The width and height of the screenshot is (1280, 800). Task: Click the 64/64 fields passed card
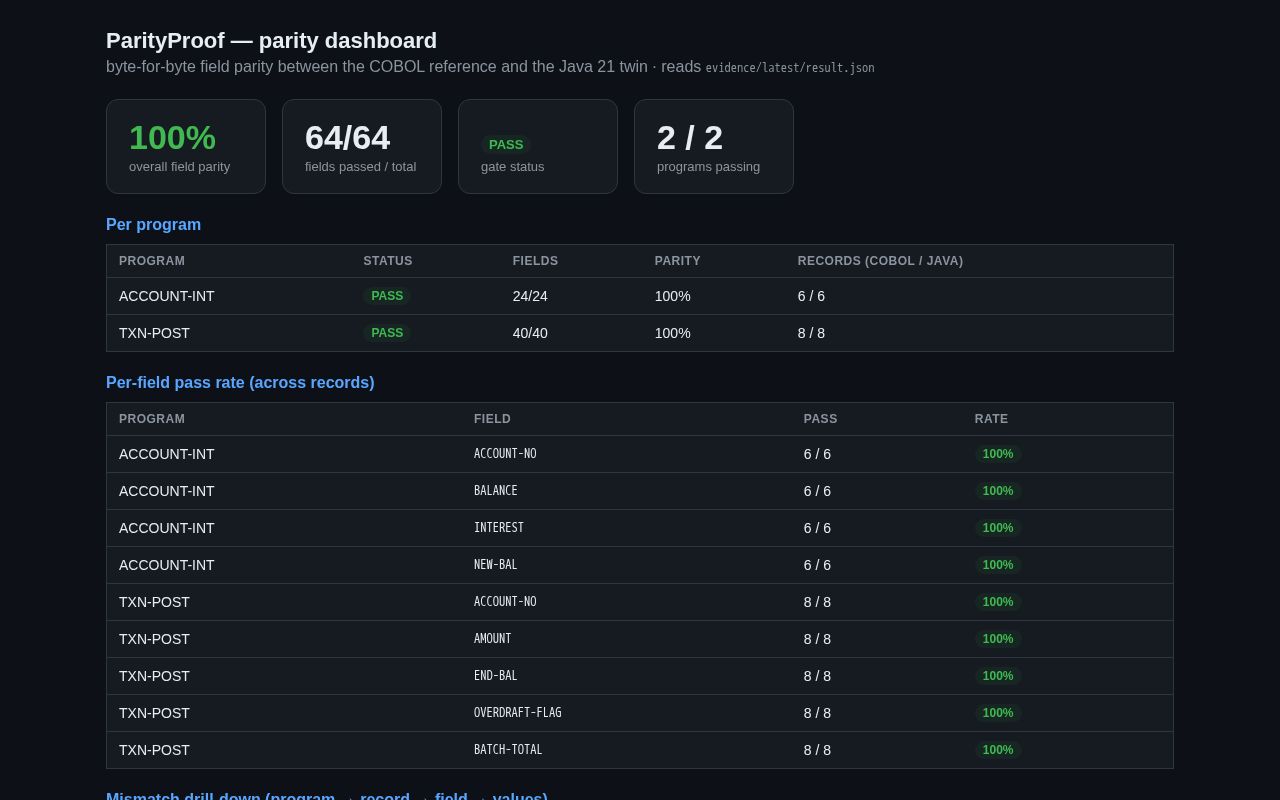(x=362, y=146)
